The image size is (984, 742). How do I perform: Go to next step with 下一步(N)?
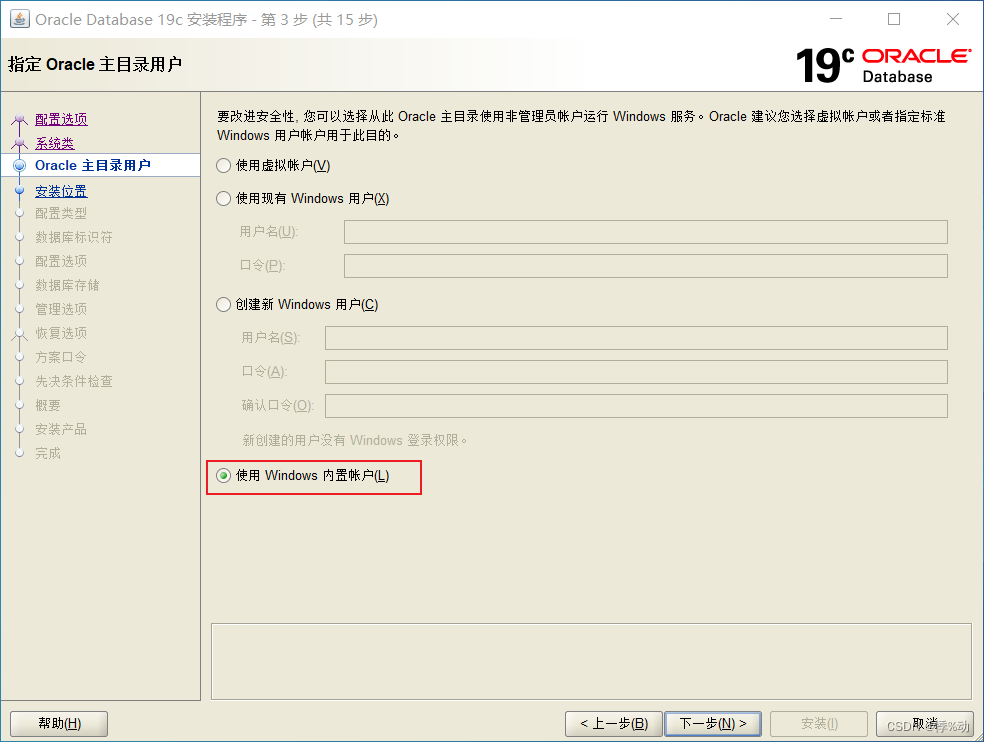point(713,724)
